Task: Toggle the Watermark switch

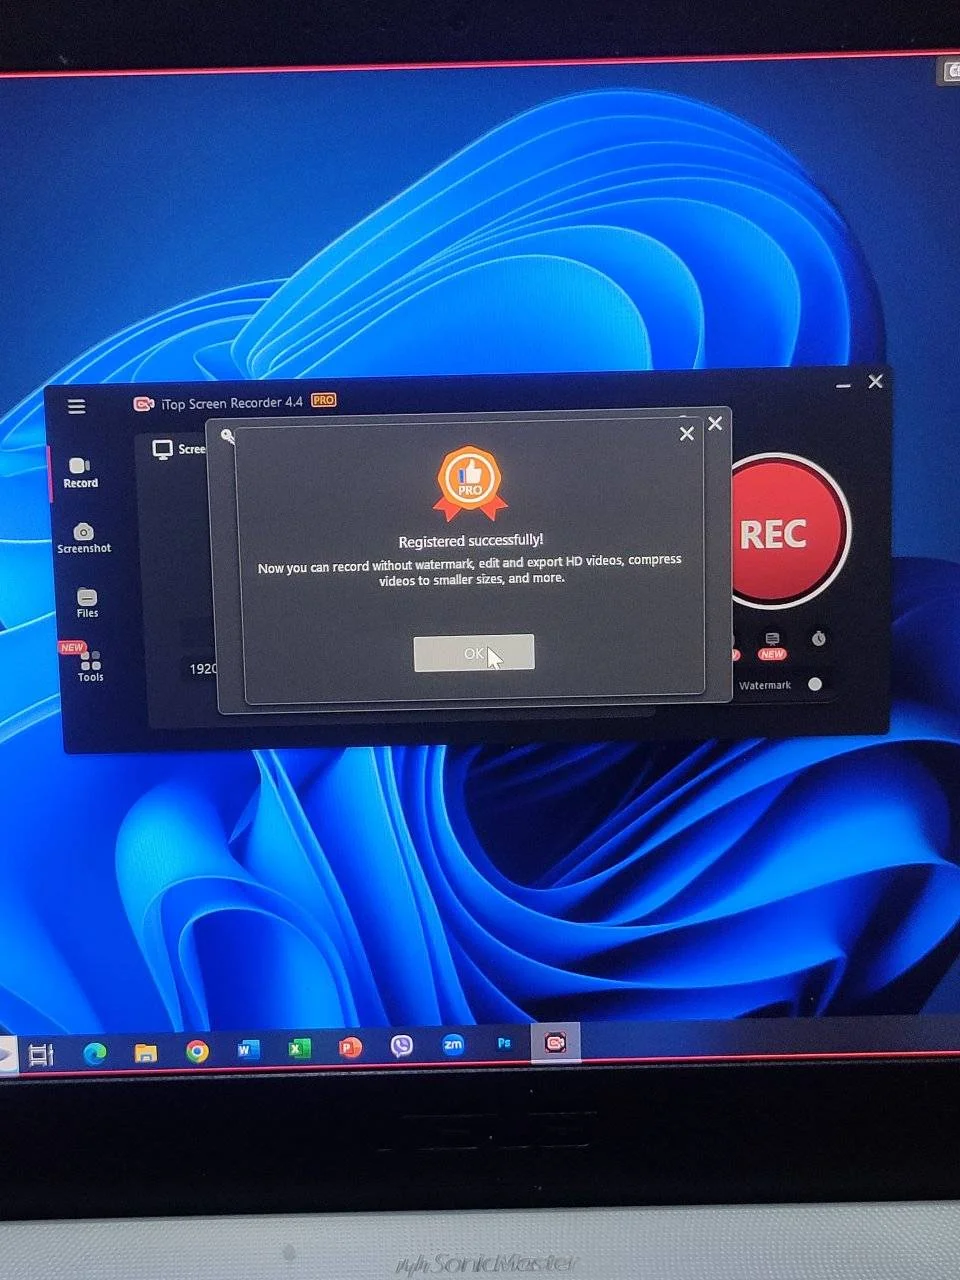Action: pos(816,684)
